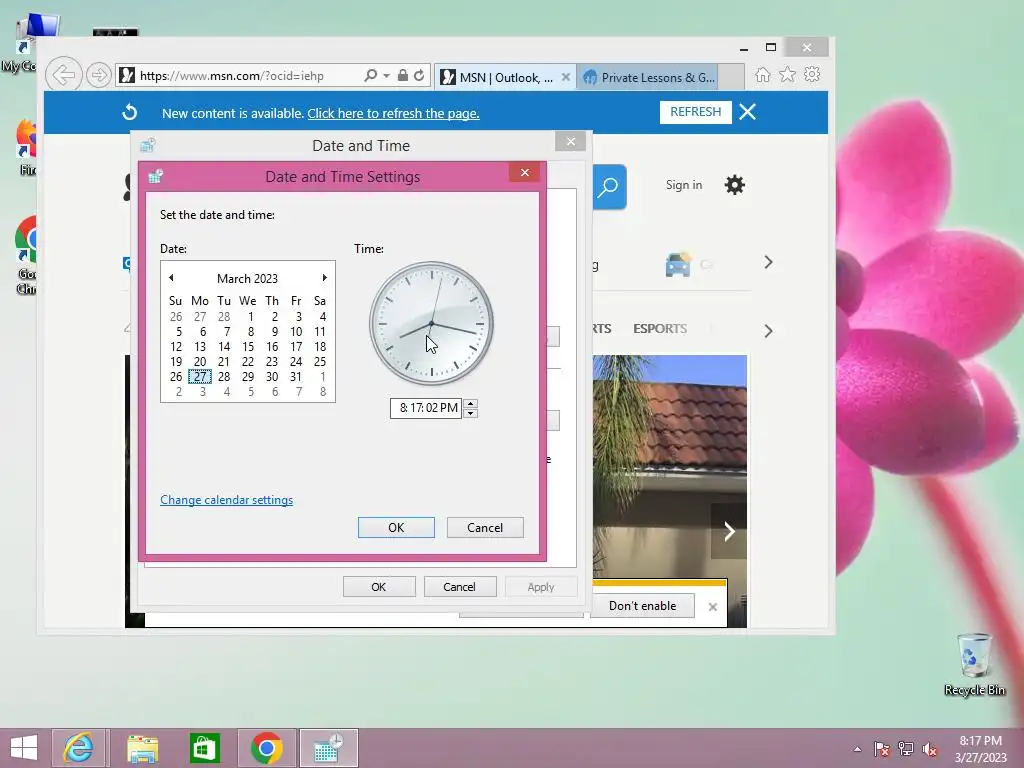
Task: Click the browser Back arrow button
Action: tap(63, 75)
